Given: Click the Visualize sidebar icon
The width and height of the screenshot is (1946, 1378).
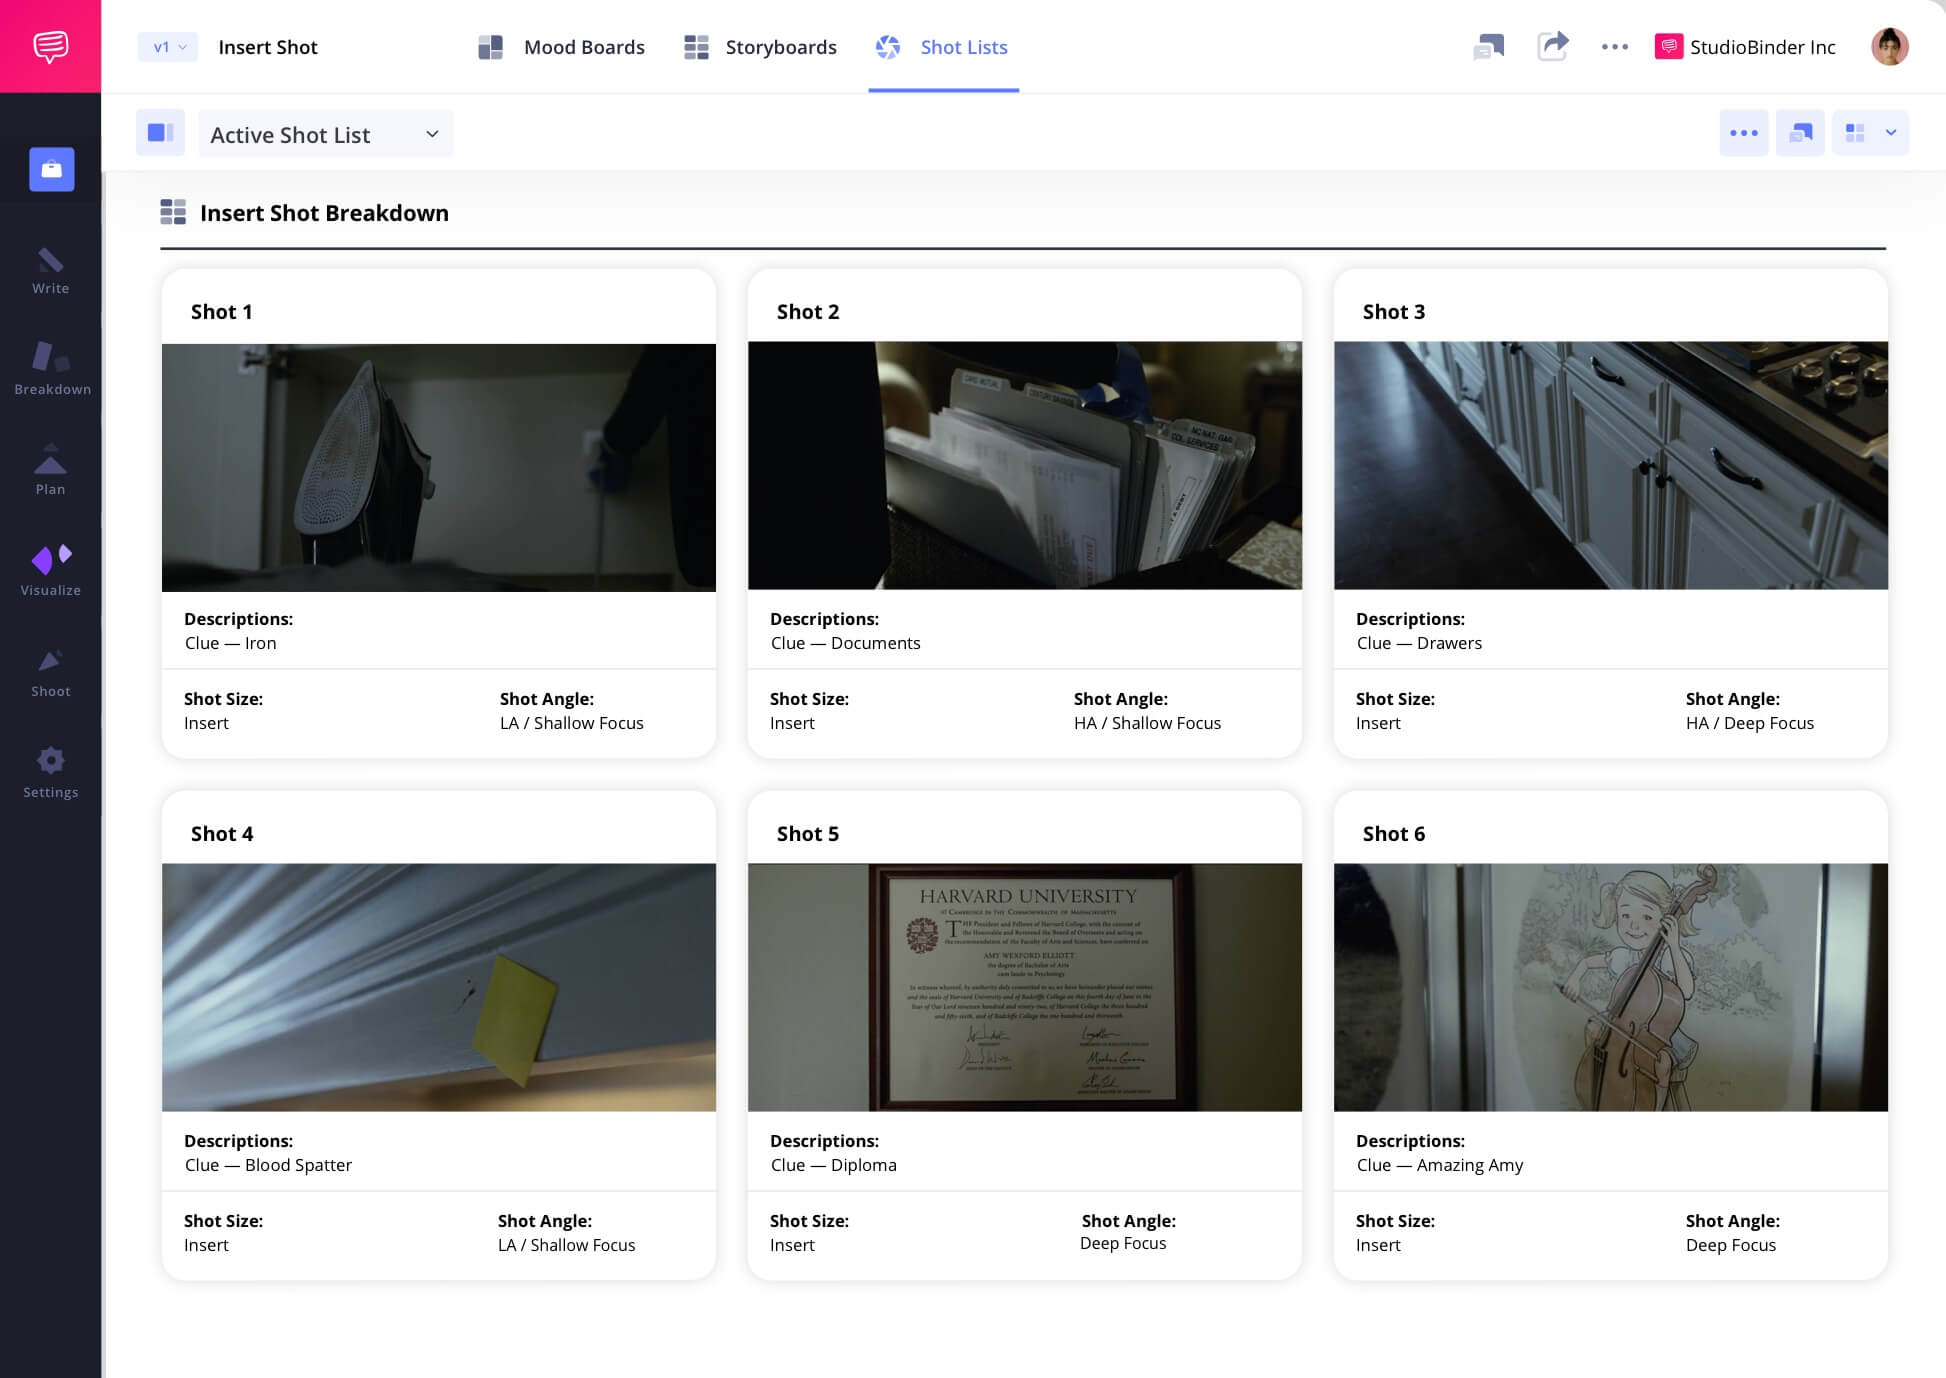Looking at the screenshot, I should click(x=50, y=565).
